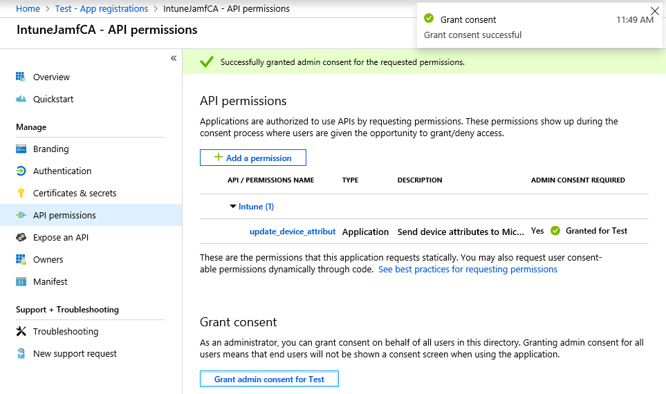Viewport: 666px width, 394px height.
Task: Click the Troubleshooting wrench icon
Action: coord(21,331)
